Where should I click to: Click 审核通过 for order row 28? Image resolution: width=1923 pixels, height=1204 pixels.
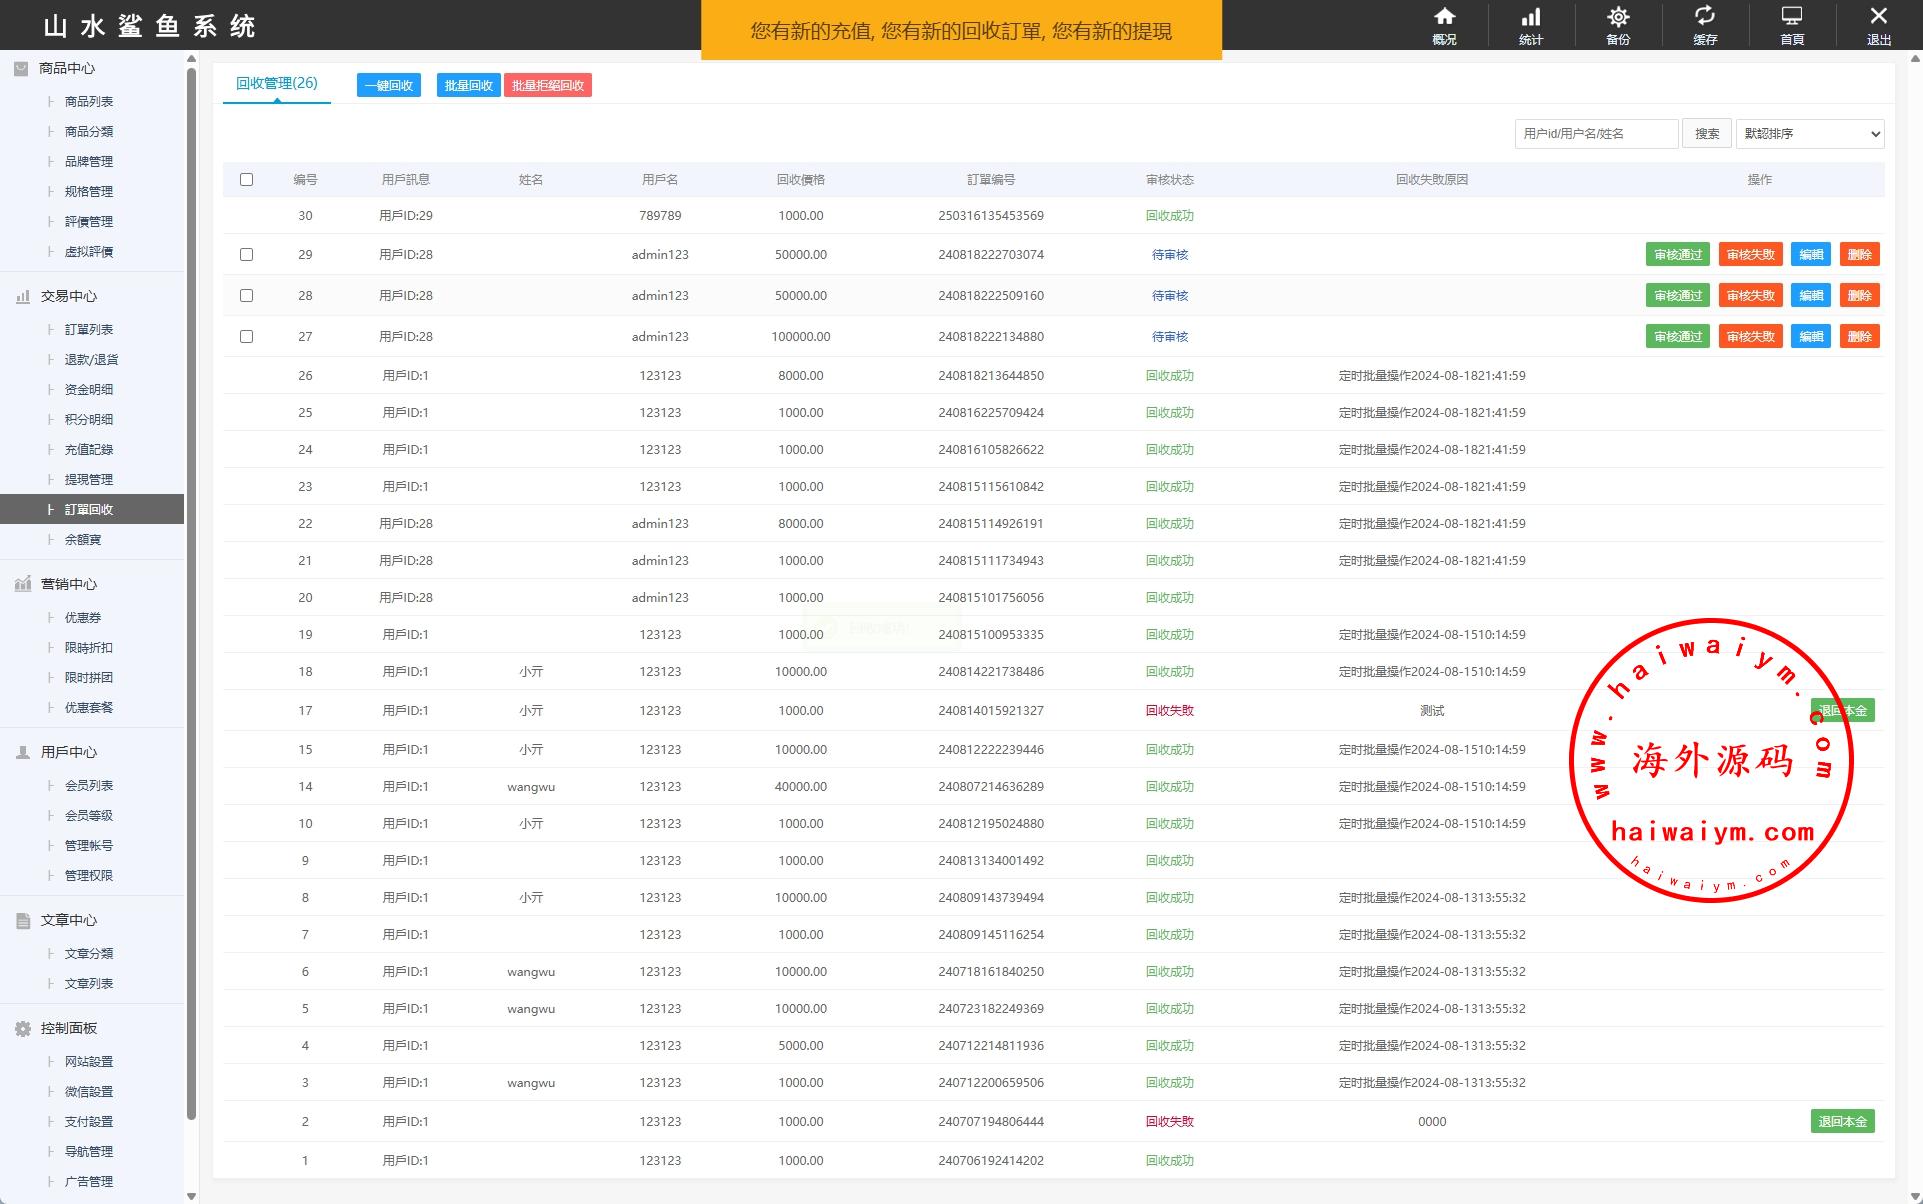pyautogui.click(x=1677, y=296)
